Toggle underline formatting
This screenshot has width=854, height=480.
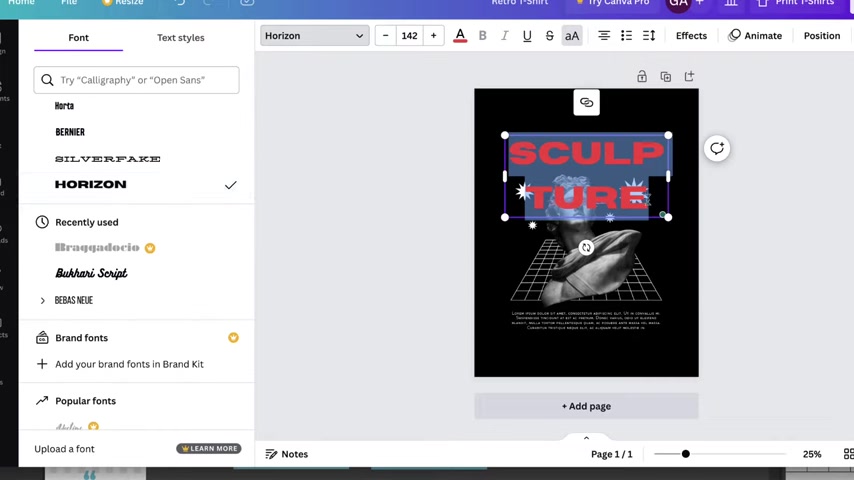[x=527, y=36]
